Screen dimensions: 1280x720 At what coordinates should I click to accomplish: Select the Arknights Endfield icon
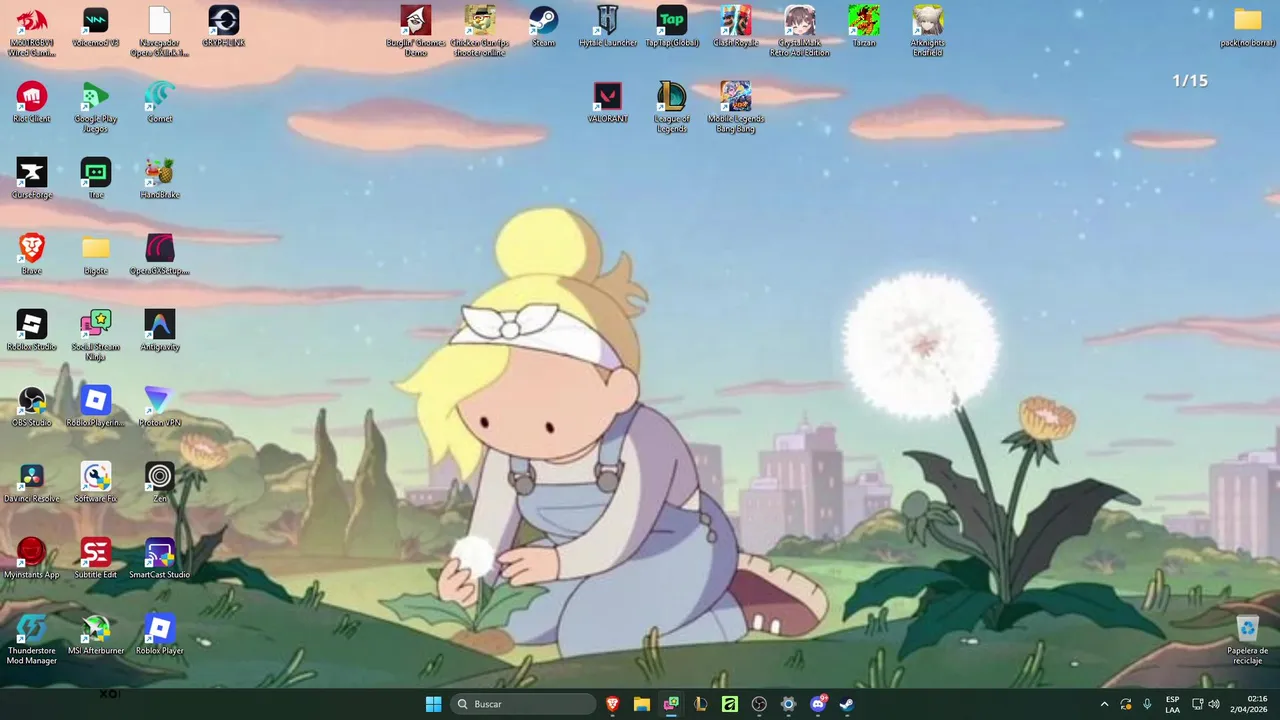pos(928,32)
